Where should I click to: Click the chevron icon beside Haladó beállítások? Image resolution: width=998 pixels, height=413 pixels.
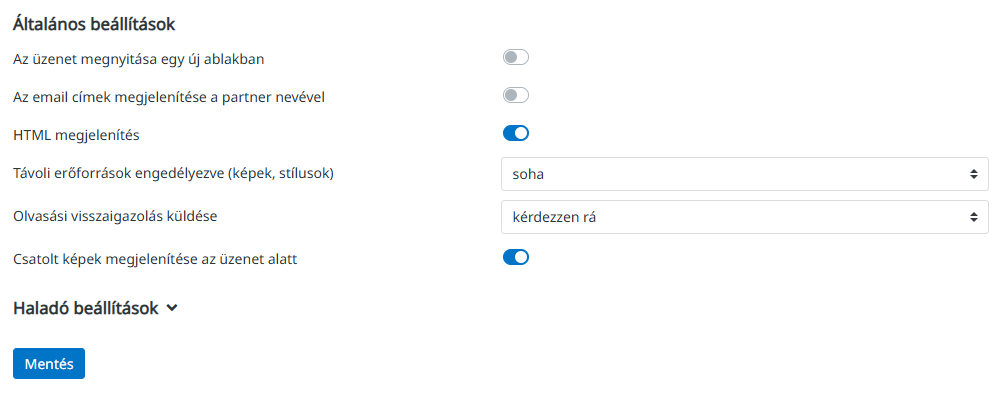(173, 309)
